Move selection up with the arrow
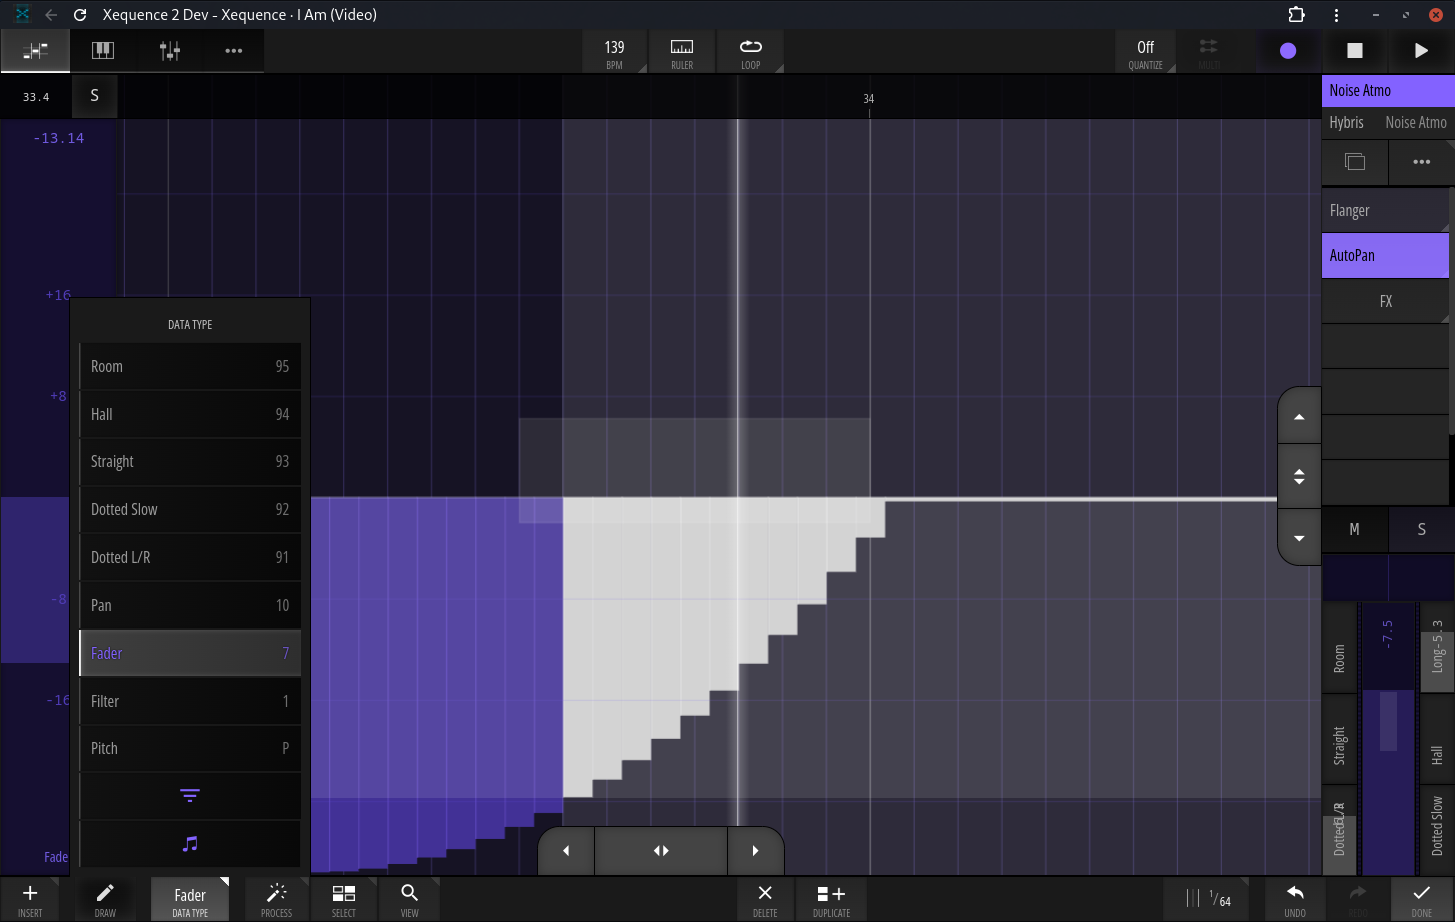Image resolution: width=1455 pixels, height=922 pixels. pos(1299,417)
